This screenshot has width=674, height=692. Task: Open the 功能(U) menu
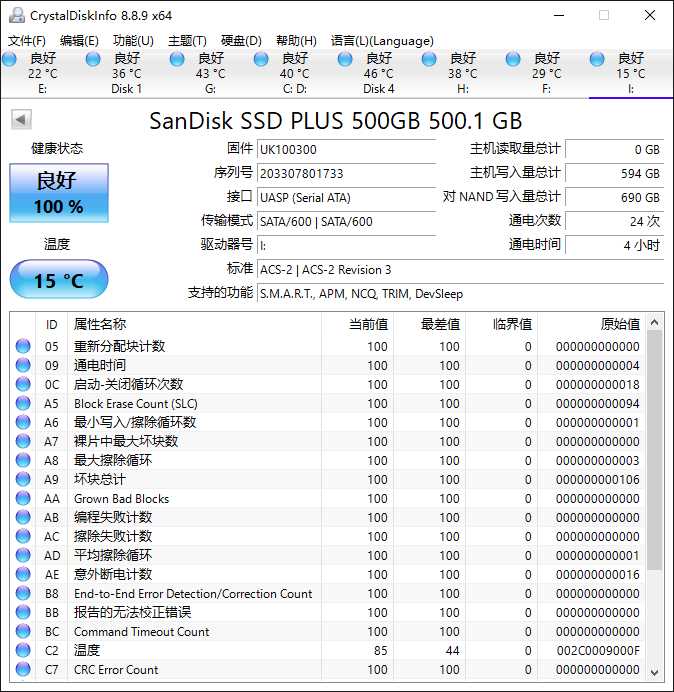(x=133, y=41)
